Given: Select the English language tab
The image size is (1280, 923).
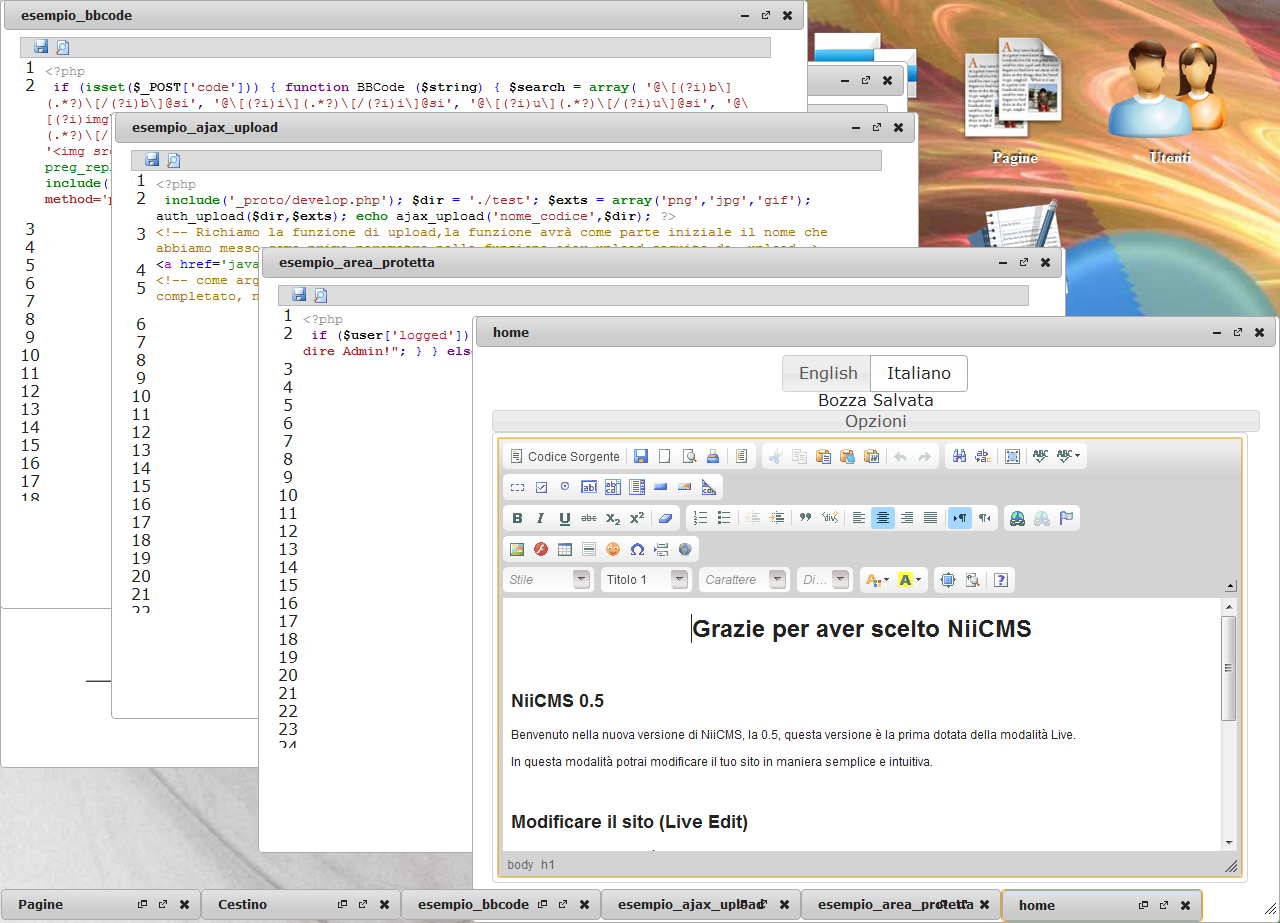Looking at the screenshot, I should pos(826,373).
